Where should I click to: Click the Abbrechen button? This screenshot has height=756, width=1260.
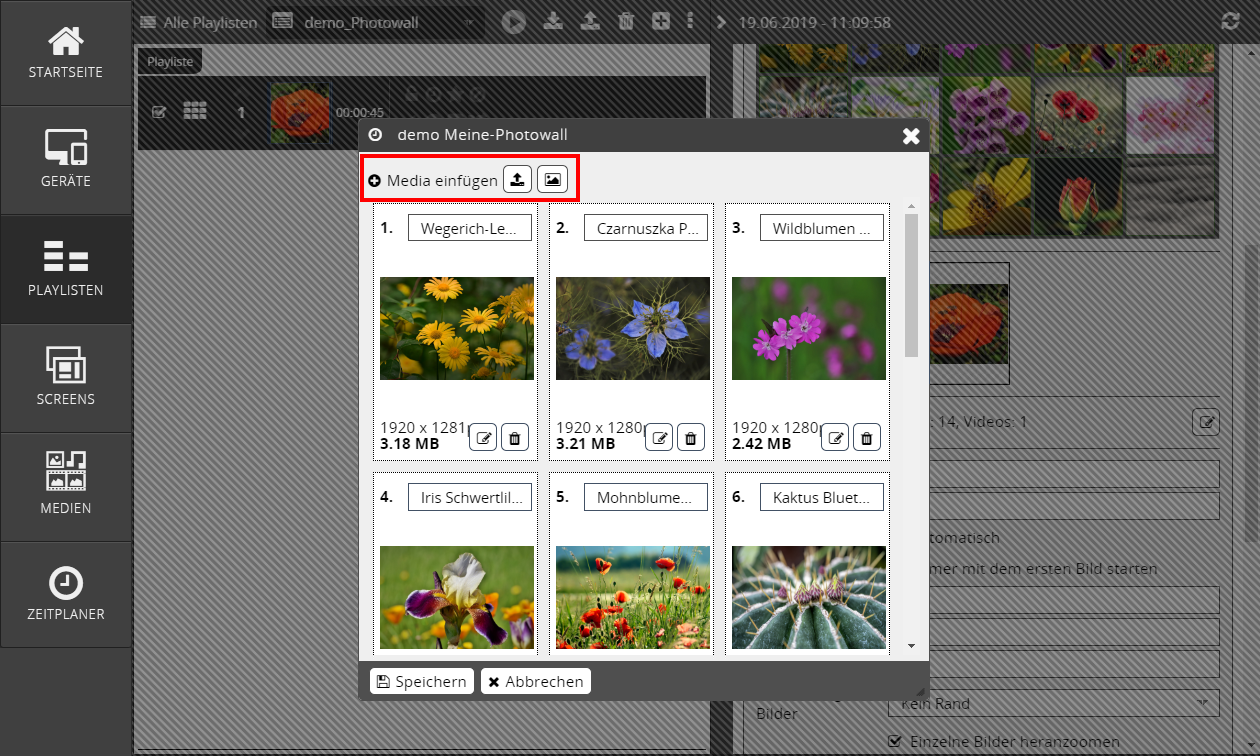pos(535,681)
